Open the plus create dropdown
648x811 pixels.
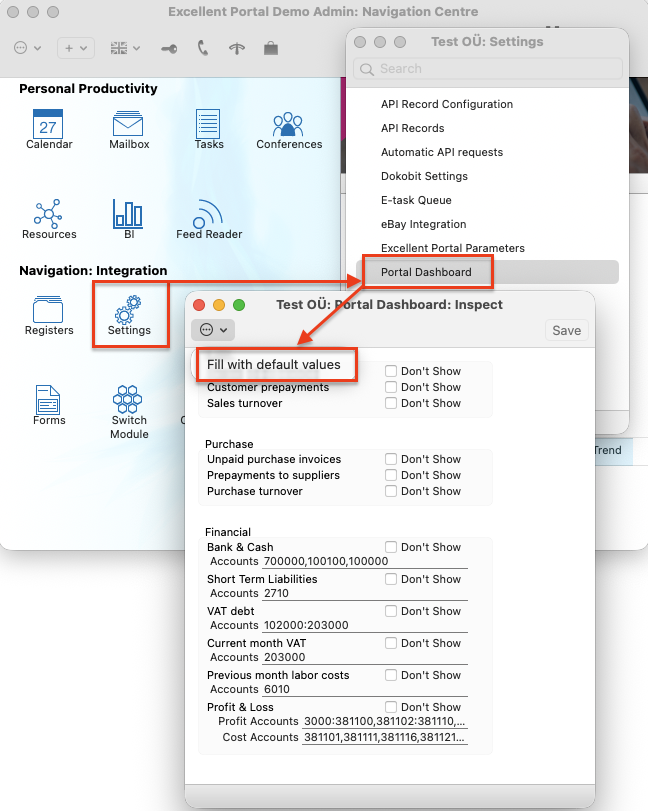pos(75,48)
